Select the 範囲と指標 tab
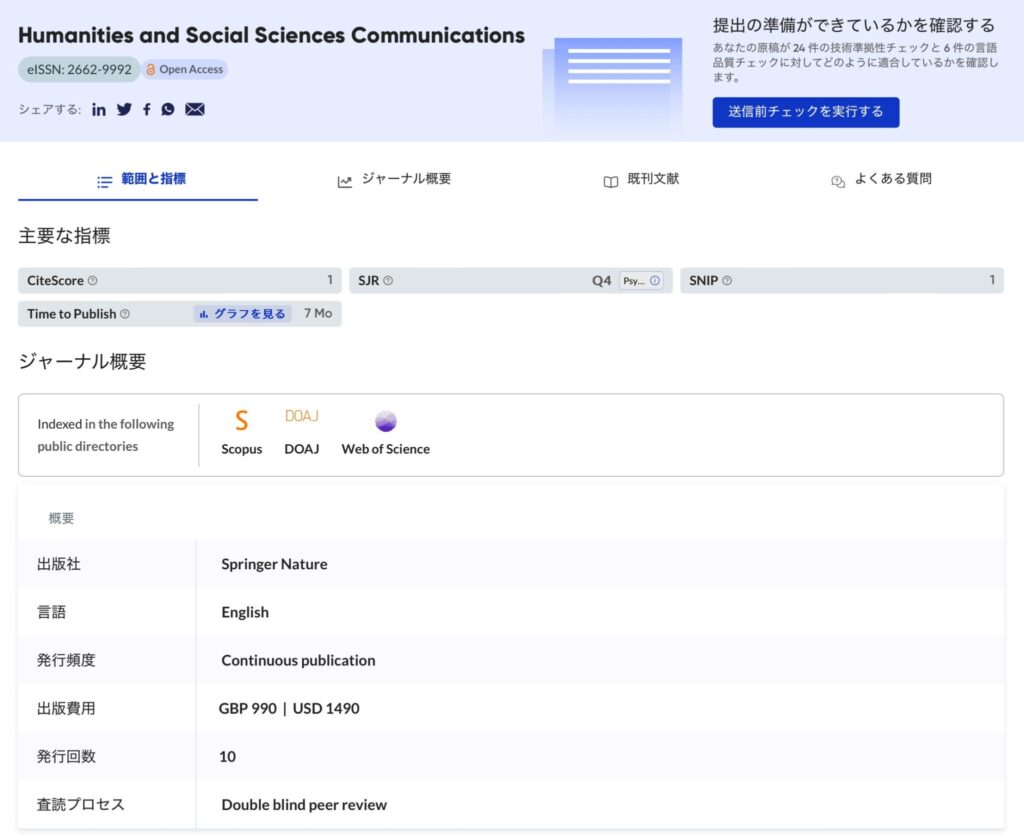 coord(141,179)
